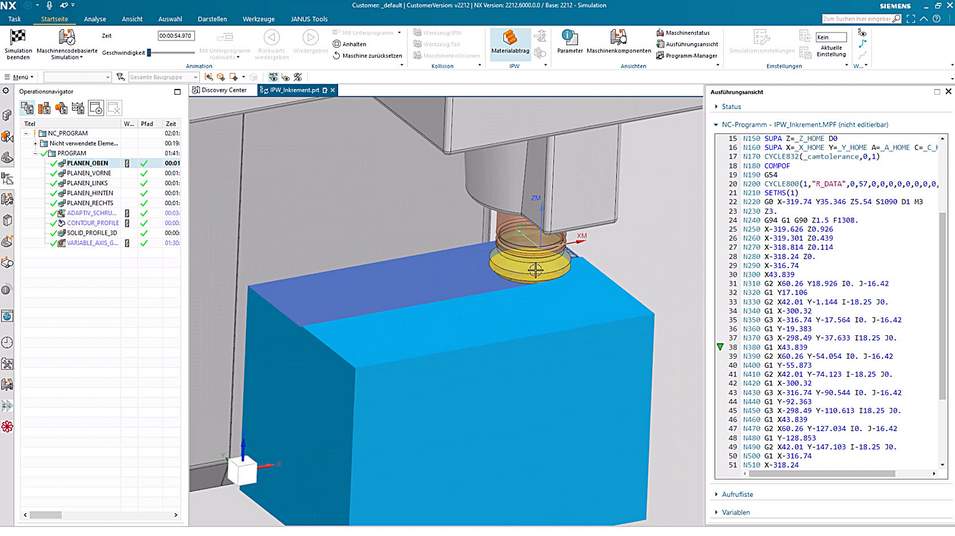The height and width of the screenshot is (536, 955).
Task: Show Maschinenstatus view
Action: tap(683, 33)
